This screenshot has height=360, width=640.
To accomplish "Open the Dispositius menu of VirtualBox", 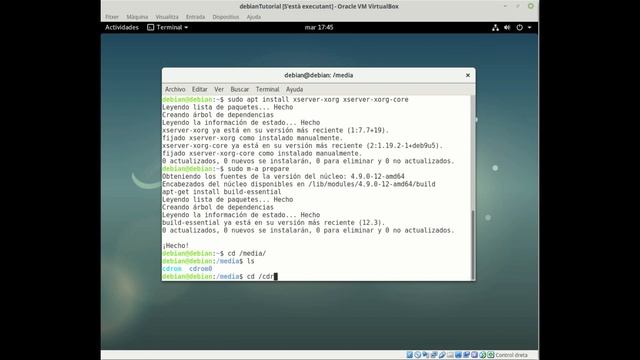I will pyautogui.click(x=226, y=17).
